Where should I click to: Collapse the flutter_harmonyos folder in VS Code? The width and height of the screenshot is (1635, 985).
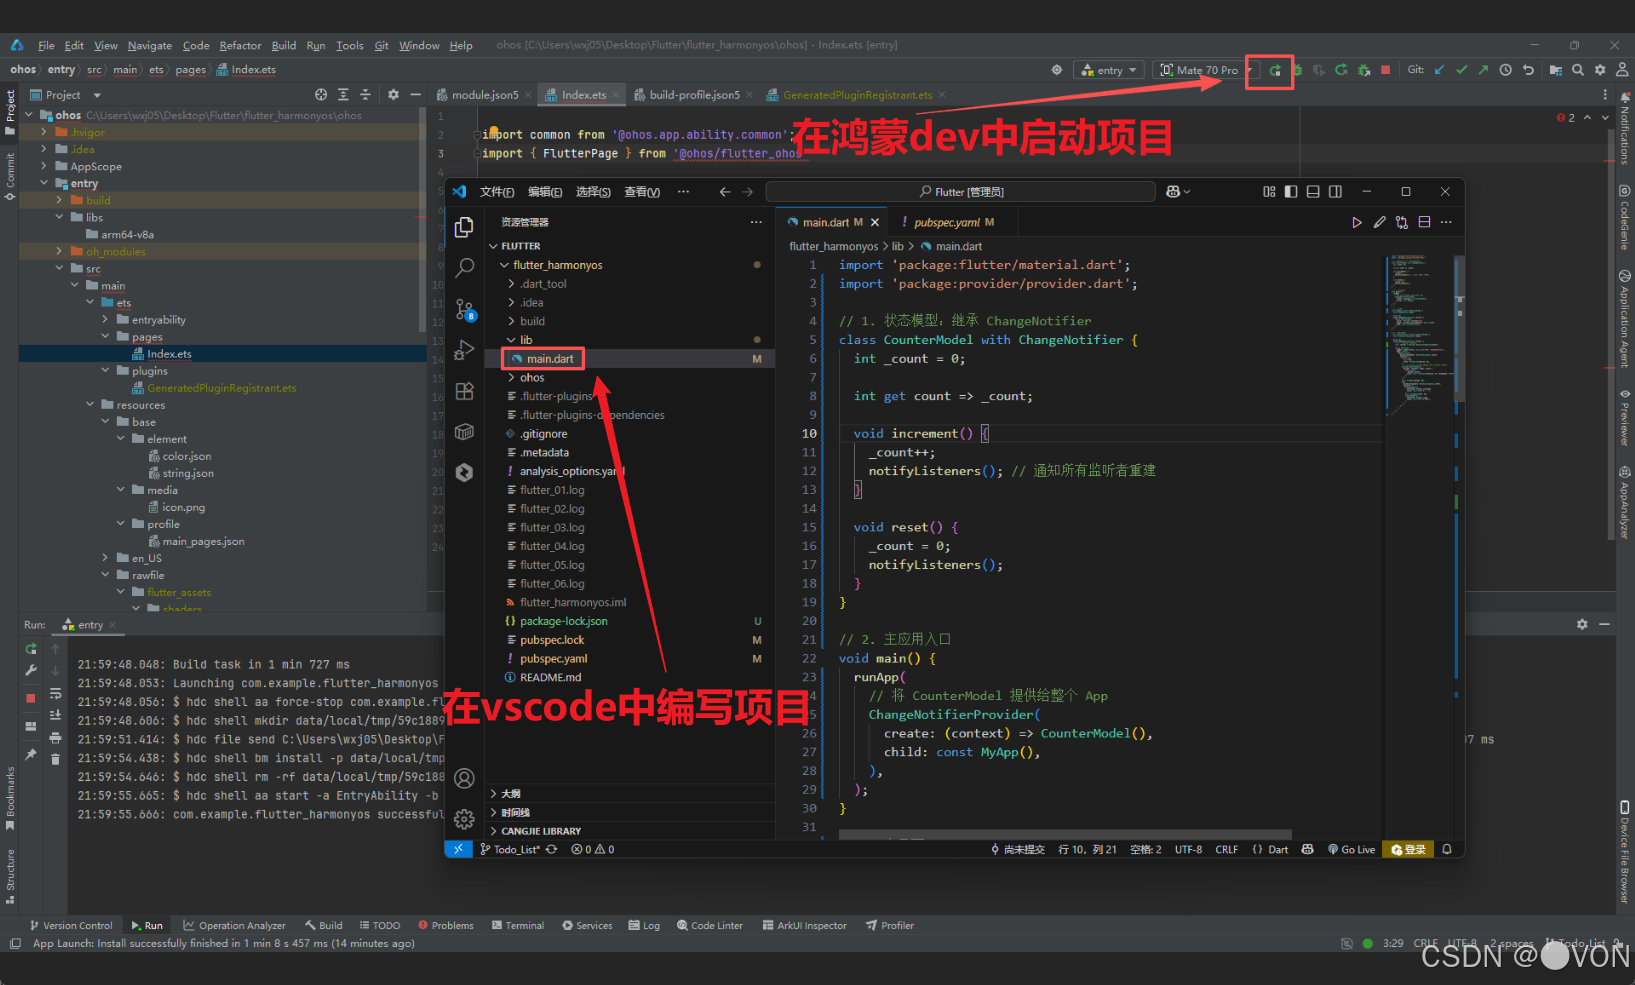click(505, 265)
